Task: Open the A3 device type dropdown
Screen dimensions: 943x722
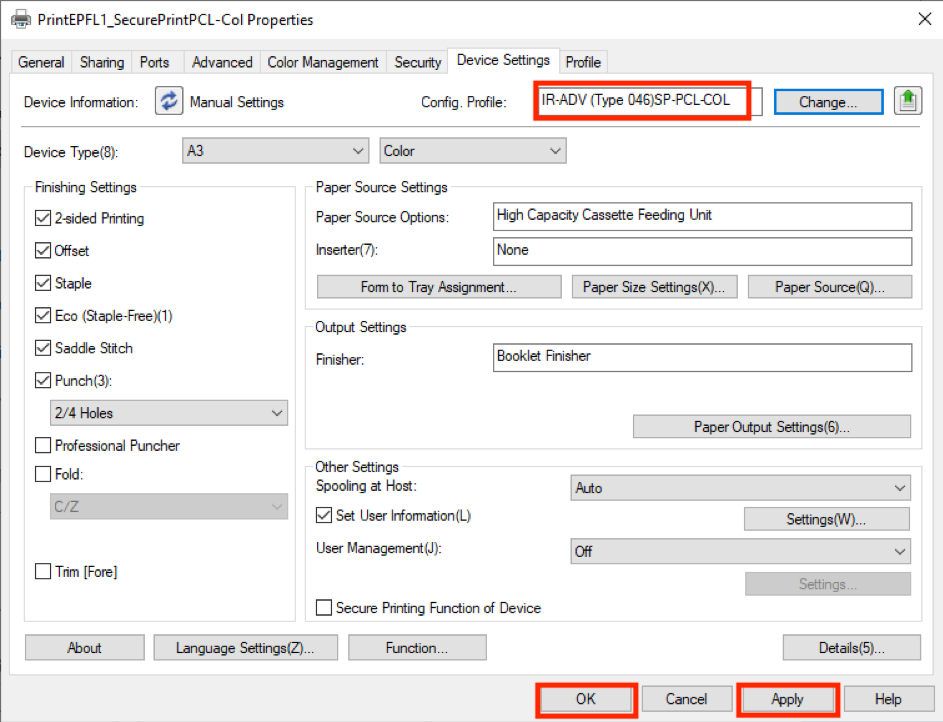Action: pyautogui.click(x=276, y=151)
